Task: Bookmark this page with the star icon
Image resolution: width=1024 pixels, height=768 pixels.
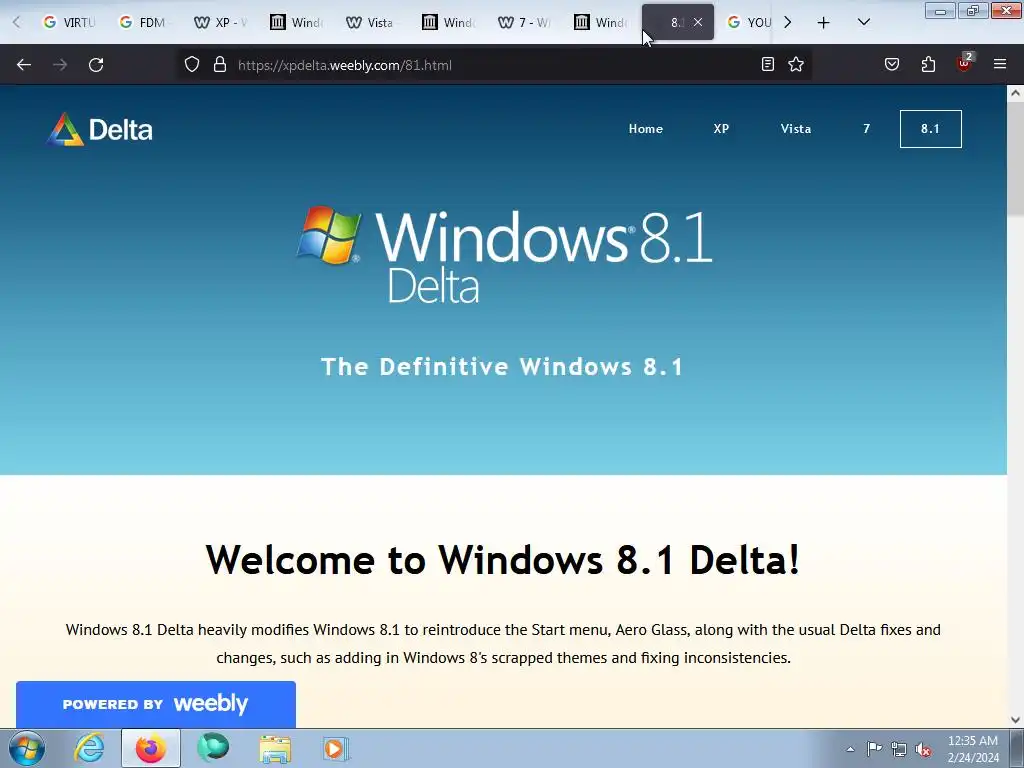Action: point(795,64)
